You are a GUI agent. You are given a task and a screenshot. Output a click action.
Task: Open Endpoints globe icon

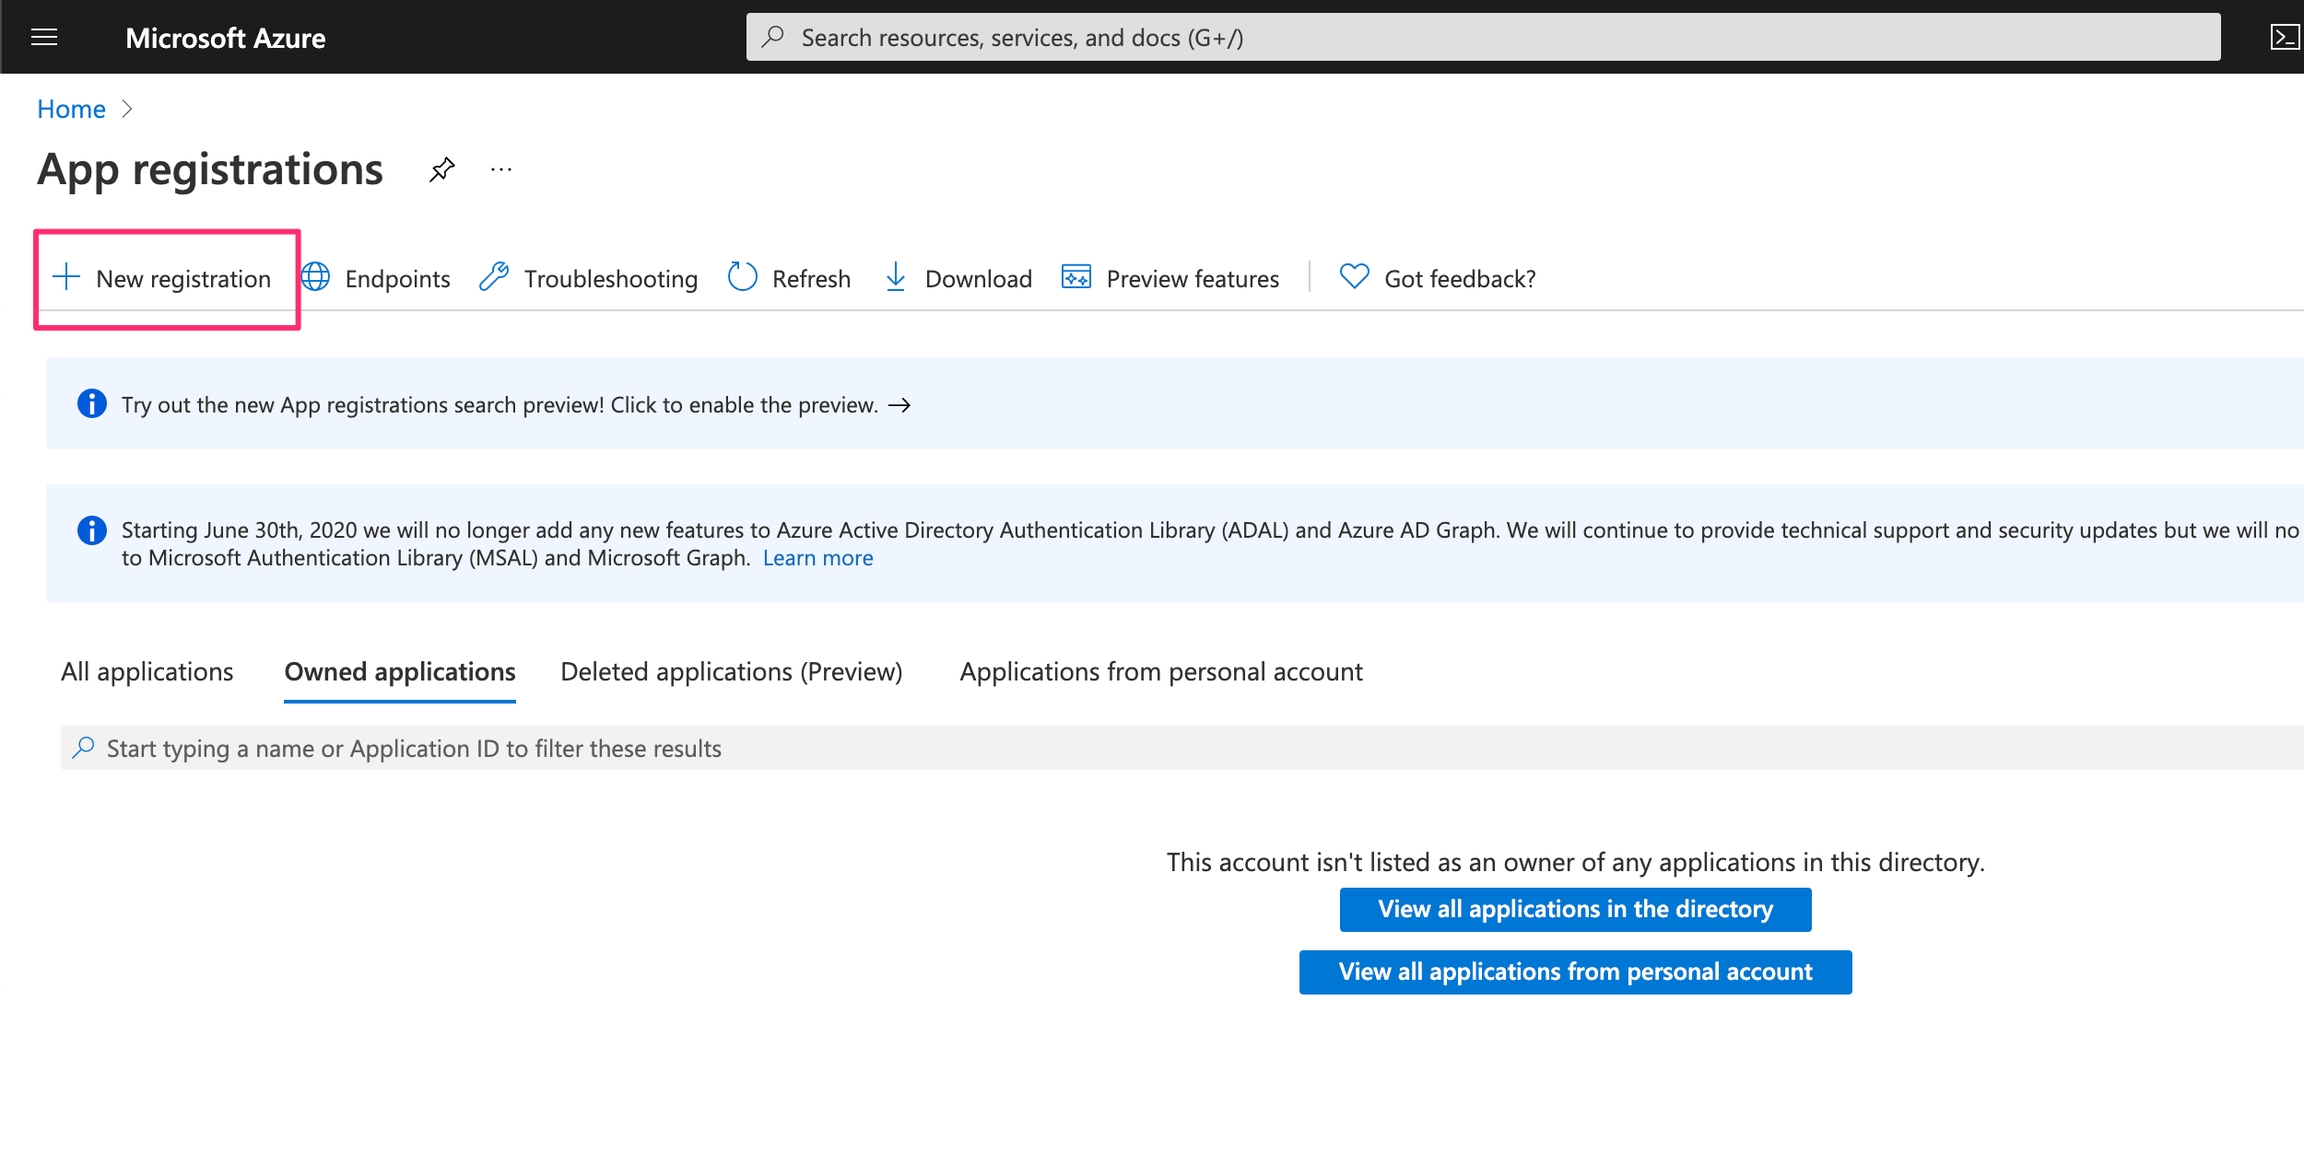316,277
